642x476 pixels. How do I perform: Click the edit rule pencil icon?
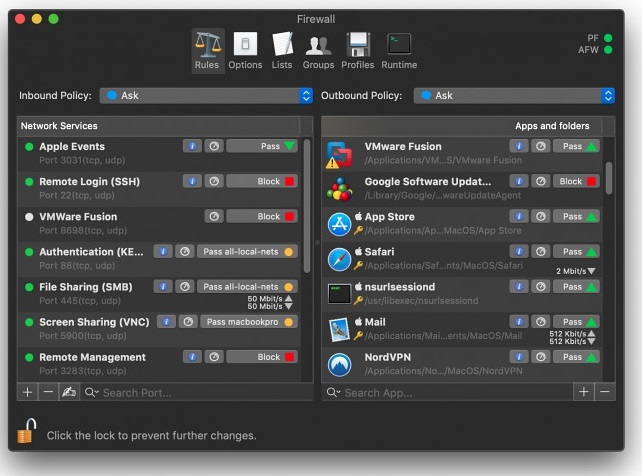pyautogui.click(x=69, y=392)
